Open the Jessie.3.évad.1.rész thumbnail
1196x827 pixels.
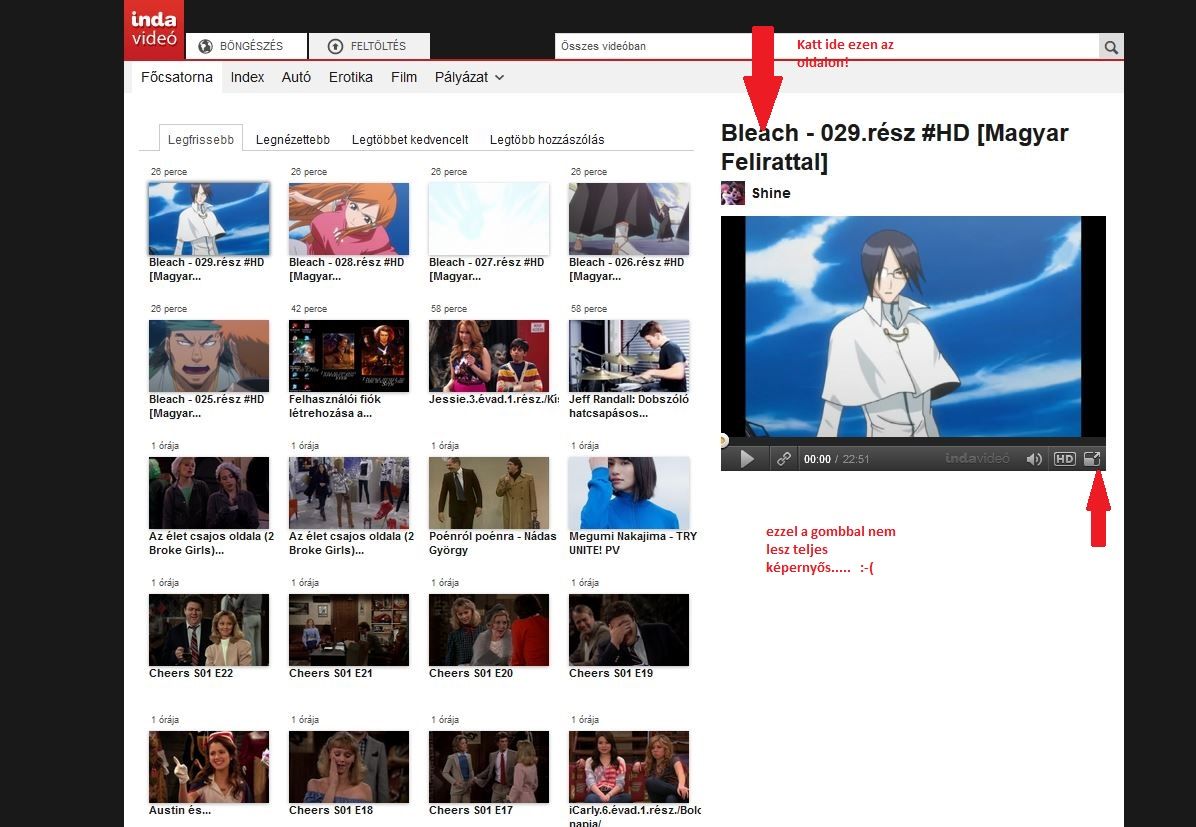[x=489, y=356]
